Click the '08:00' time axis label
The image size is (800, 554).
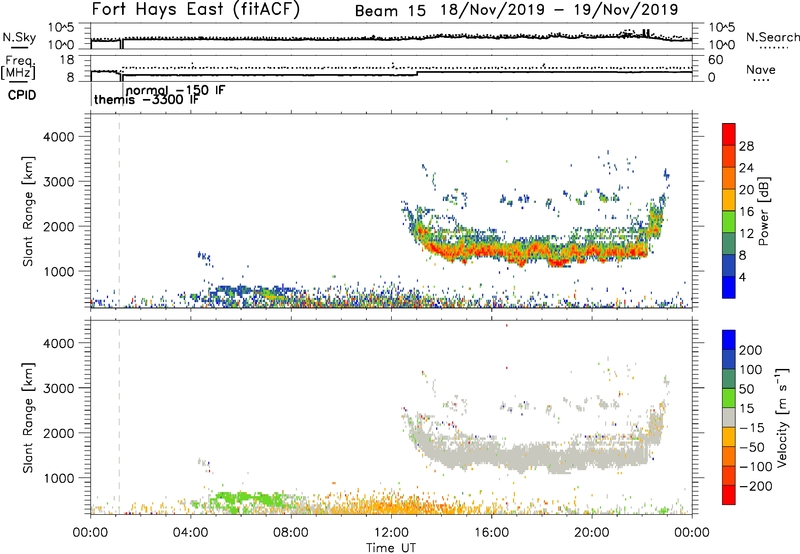(x=291, y=533)
